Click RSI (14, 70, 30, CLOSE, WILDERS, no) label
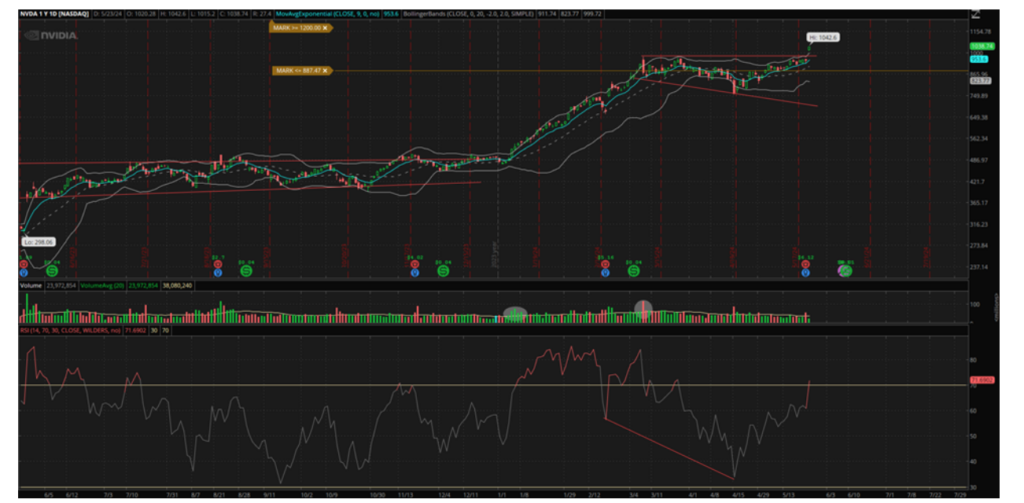This screenshot has width=1024, height=503. (x=72, y=331)
